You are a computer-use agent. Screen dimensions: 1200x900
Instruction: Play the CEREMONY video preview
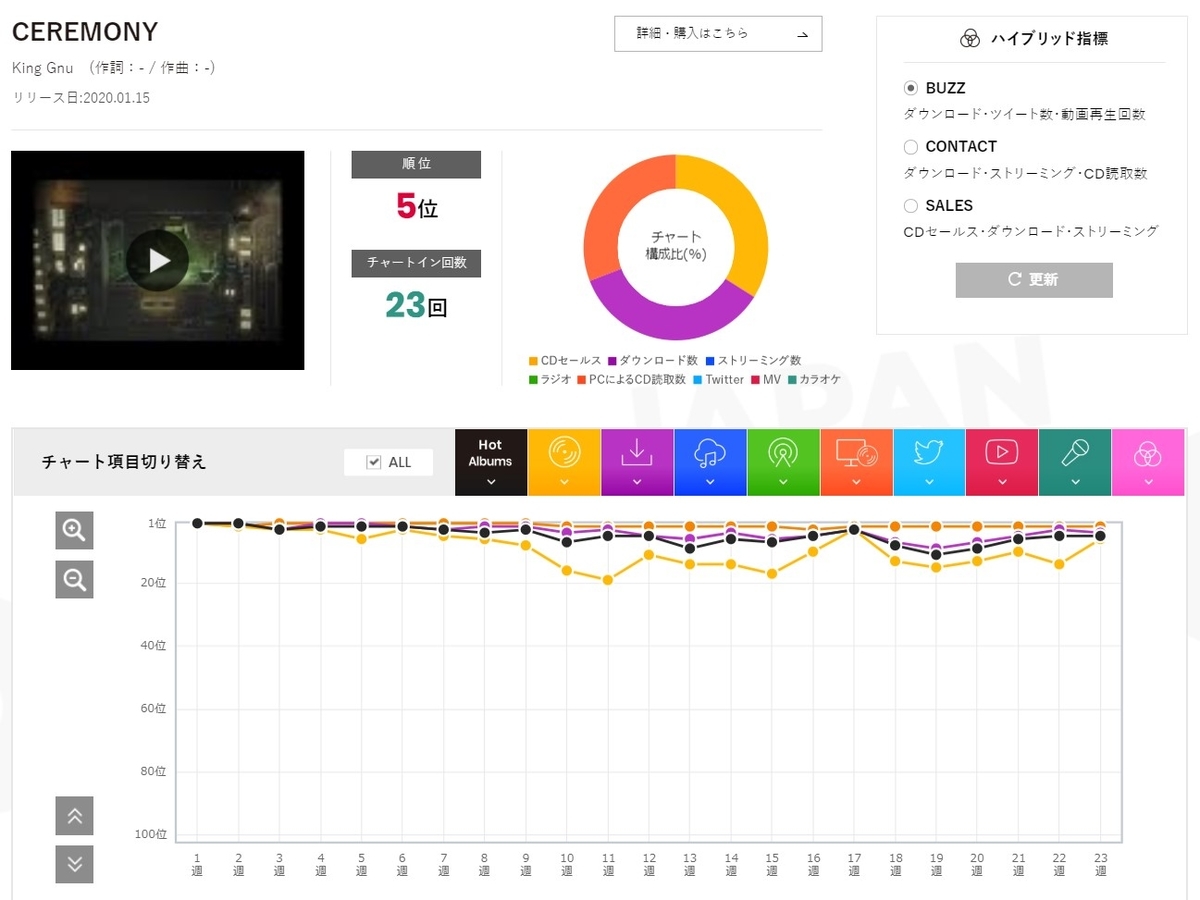tap(158, 260)
